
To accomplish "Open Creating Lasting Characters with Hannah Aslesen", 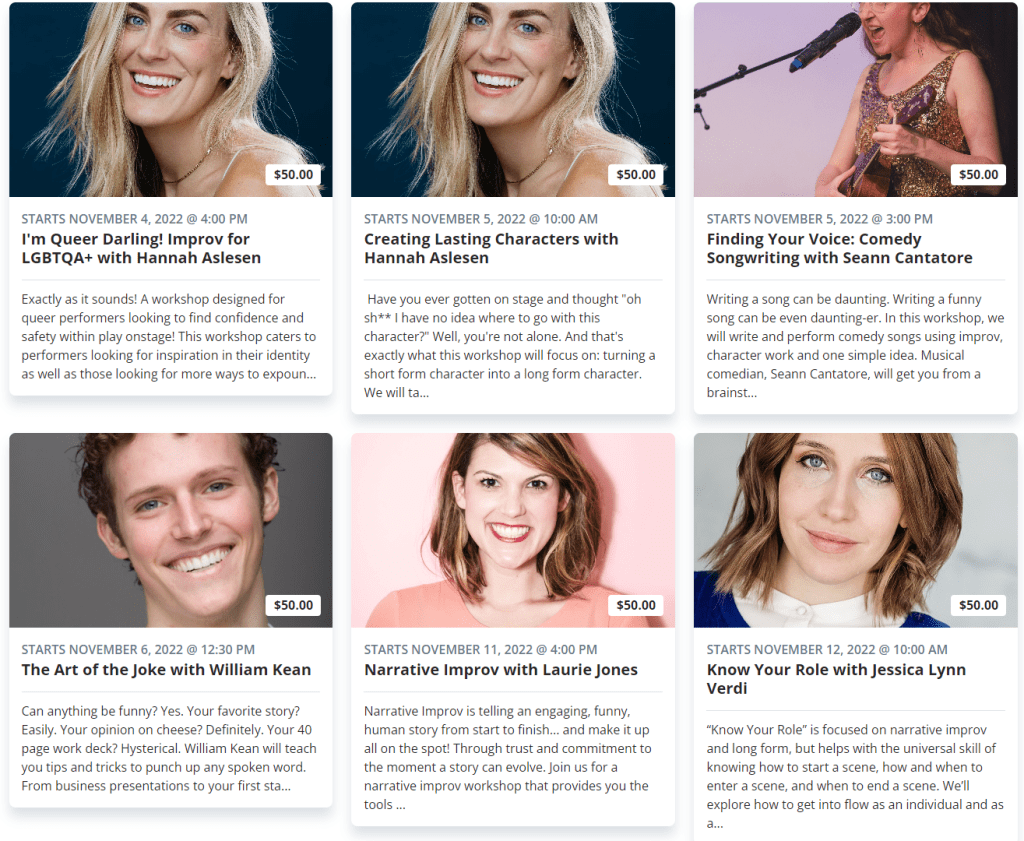I will coord(491,248).
